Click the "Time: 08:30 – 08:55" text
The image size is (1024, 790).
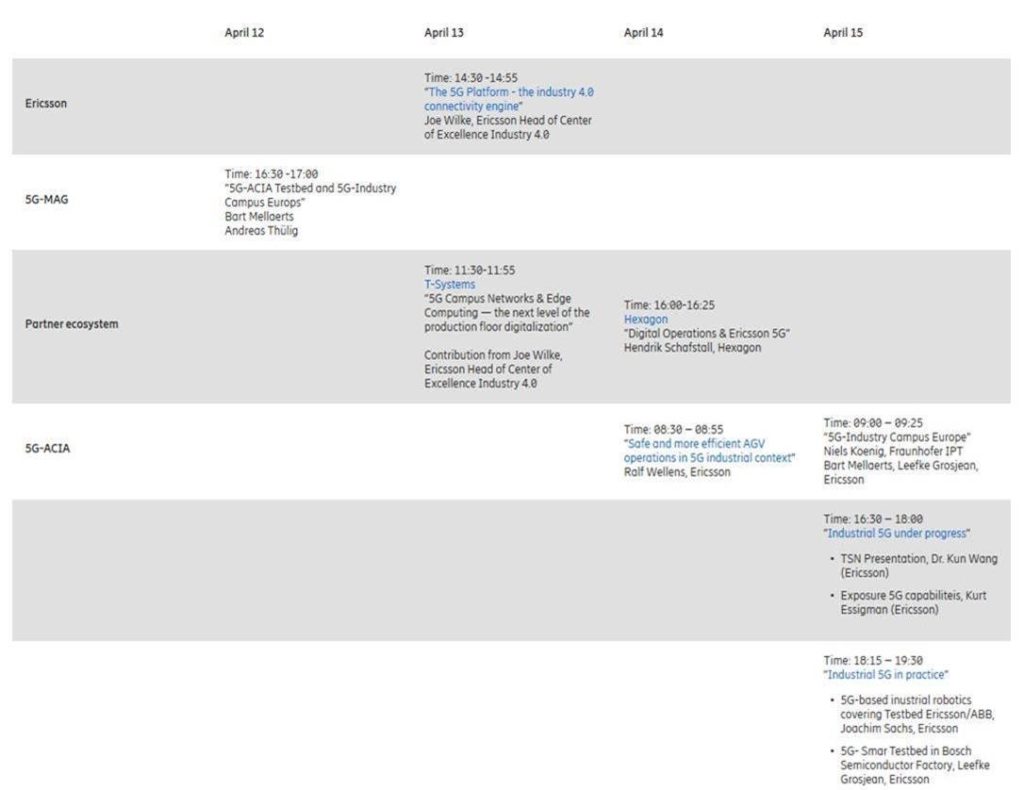pos(673,430)
